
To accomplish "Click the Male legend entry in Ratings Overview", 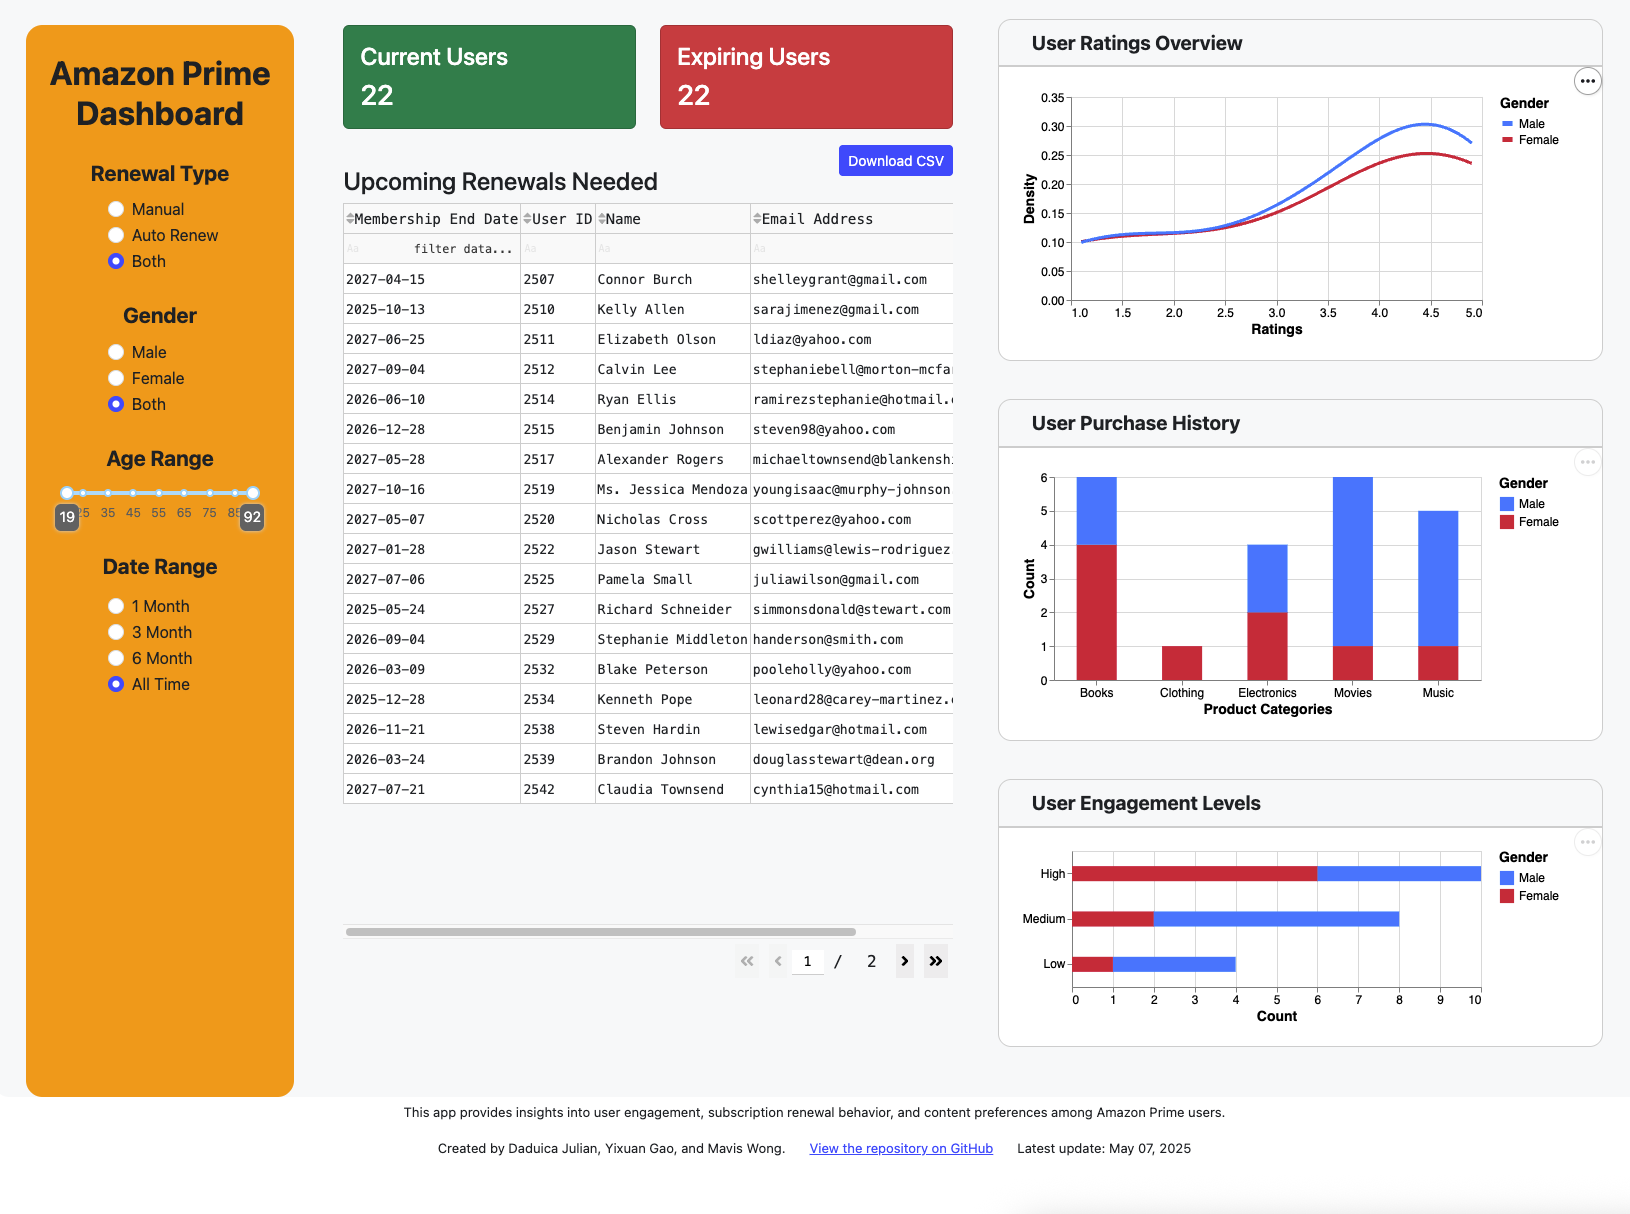I will tap(1522, 124).
